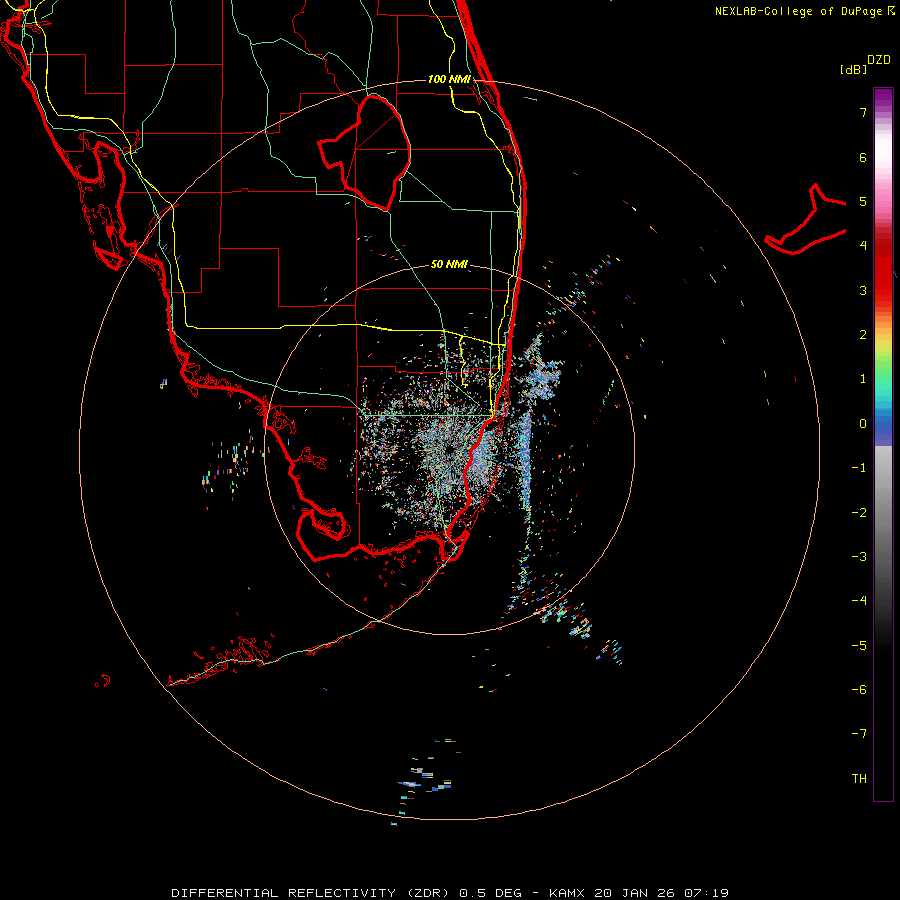The height and width of the screenshot is (900, 900).
Task: Click the 50 NMI range ring label
Action: click(x=449, y=264)
